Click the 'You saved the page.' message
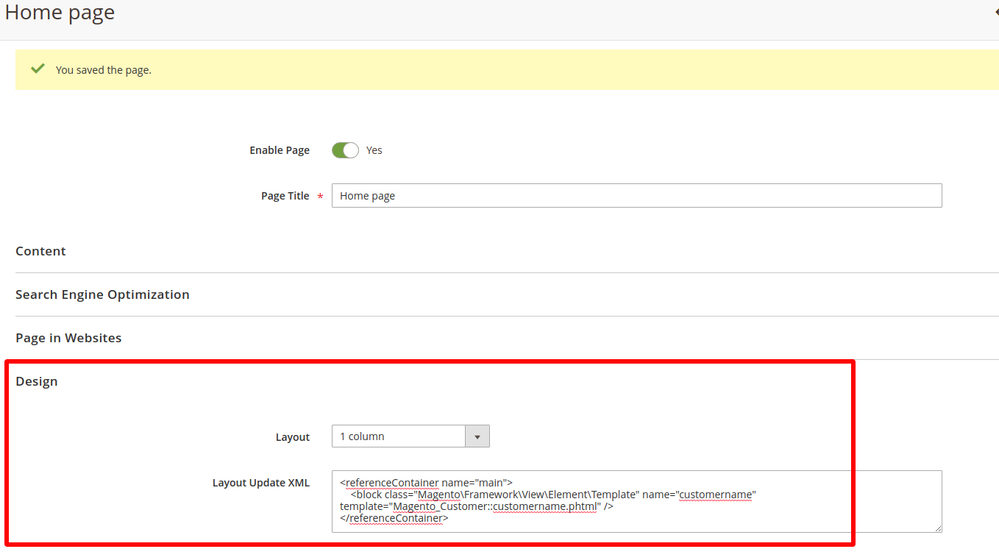 (x=103, y=70)
